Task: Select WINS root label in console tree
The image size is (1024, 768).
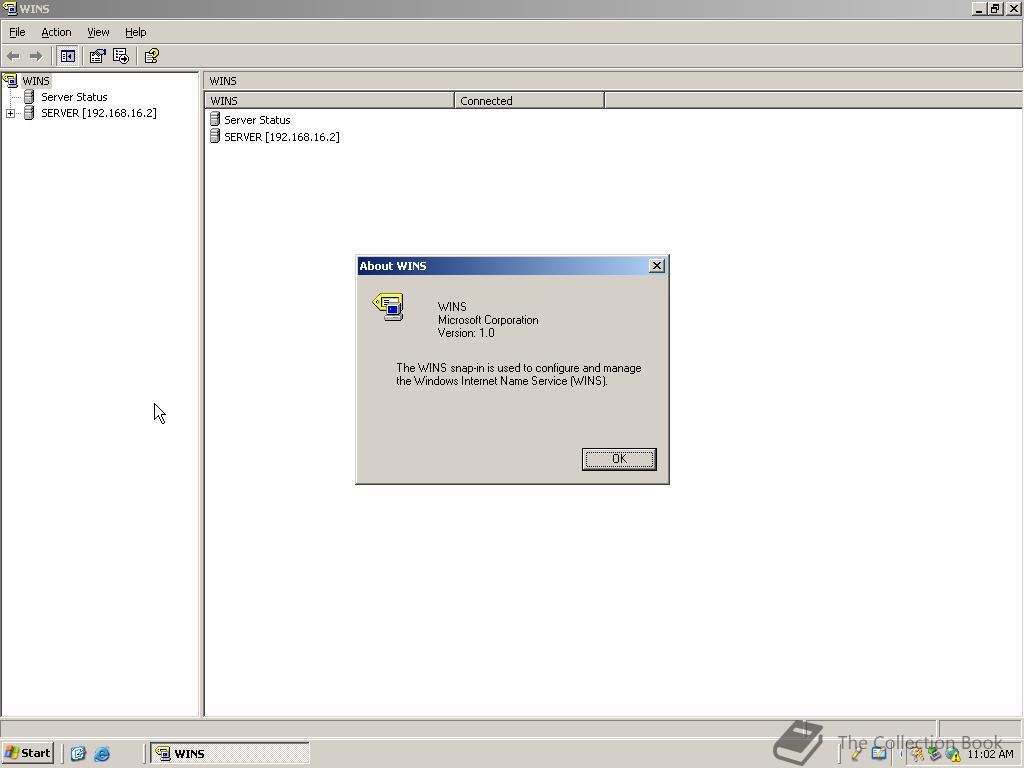Action: coord(36,81)
